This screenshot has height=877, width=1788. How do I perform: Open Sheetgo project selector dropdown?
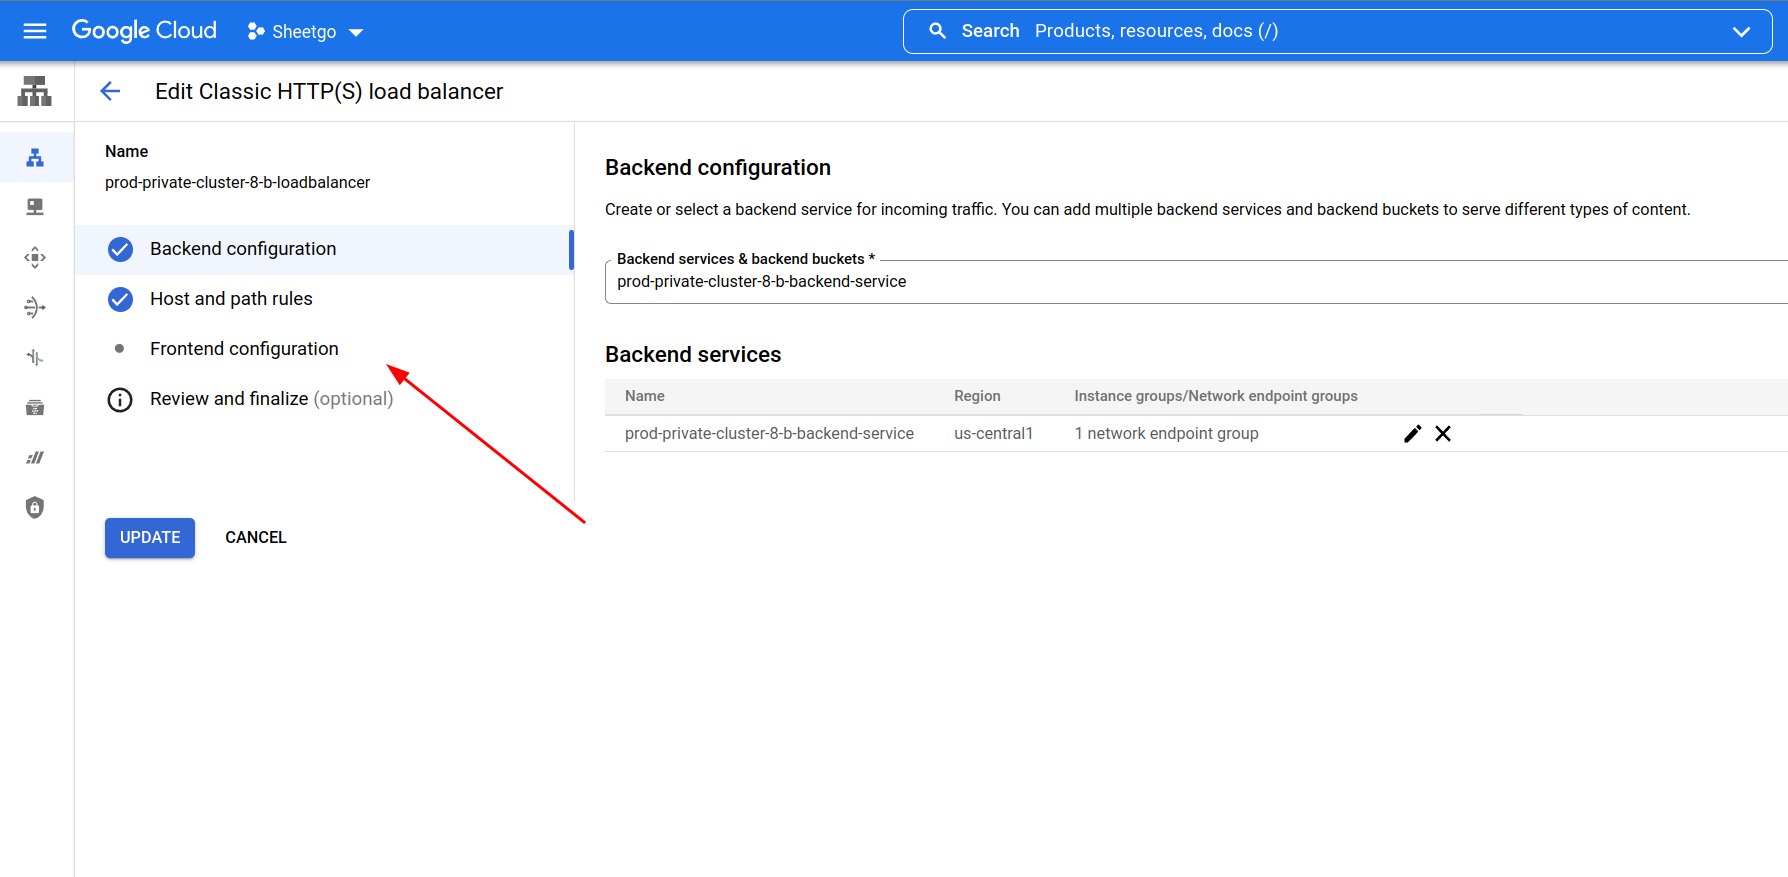pos(305,32)
